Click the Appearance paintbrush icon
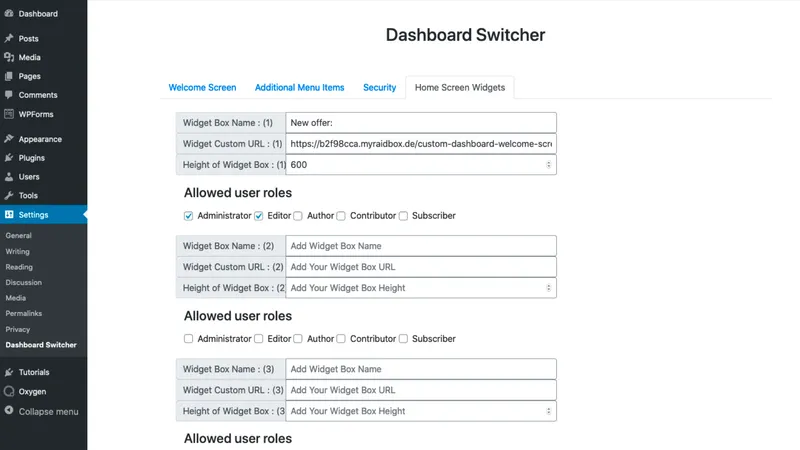 [9, 139]
